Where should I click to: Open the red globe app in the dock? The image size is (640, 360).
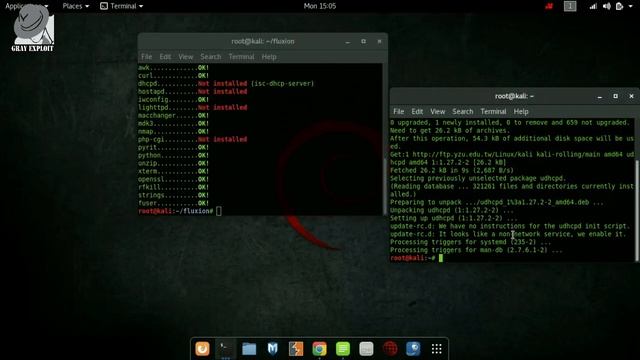click(x=390, y=349)
